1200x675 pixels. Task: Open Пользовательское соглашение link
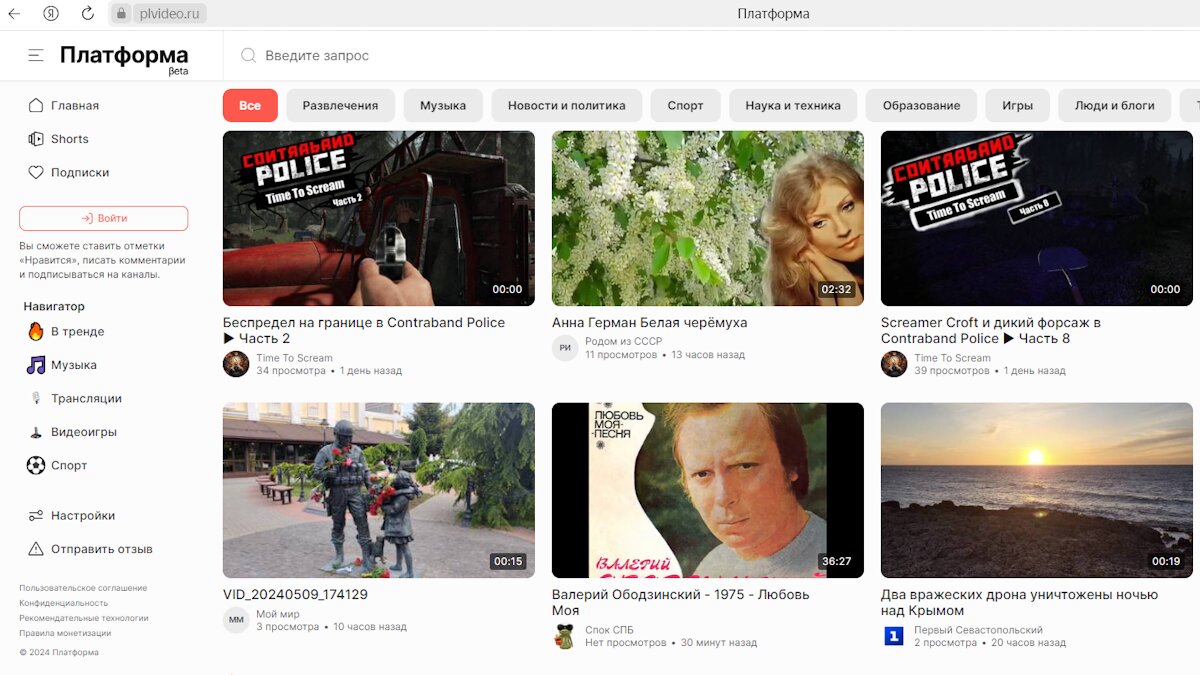(83, 588)
